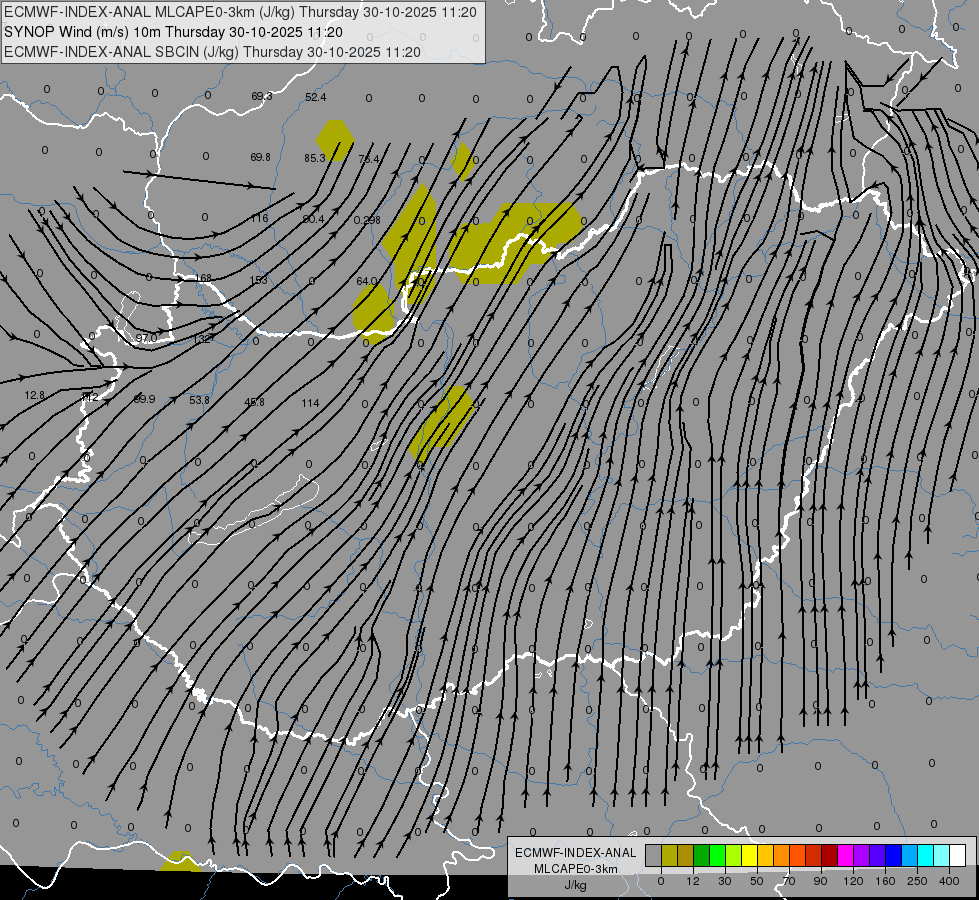Select the bright green legend swatch
This screenshot has width=979, height=900.
pos(717,856)
